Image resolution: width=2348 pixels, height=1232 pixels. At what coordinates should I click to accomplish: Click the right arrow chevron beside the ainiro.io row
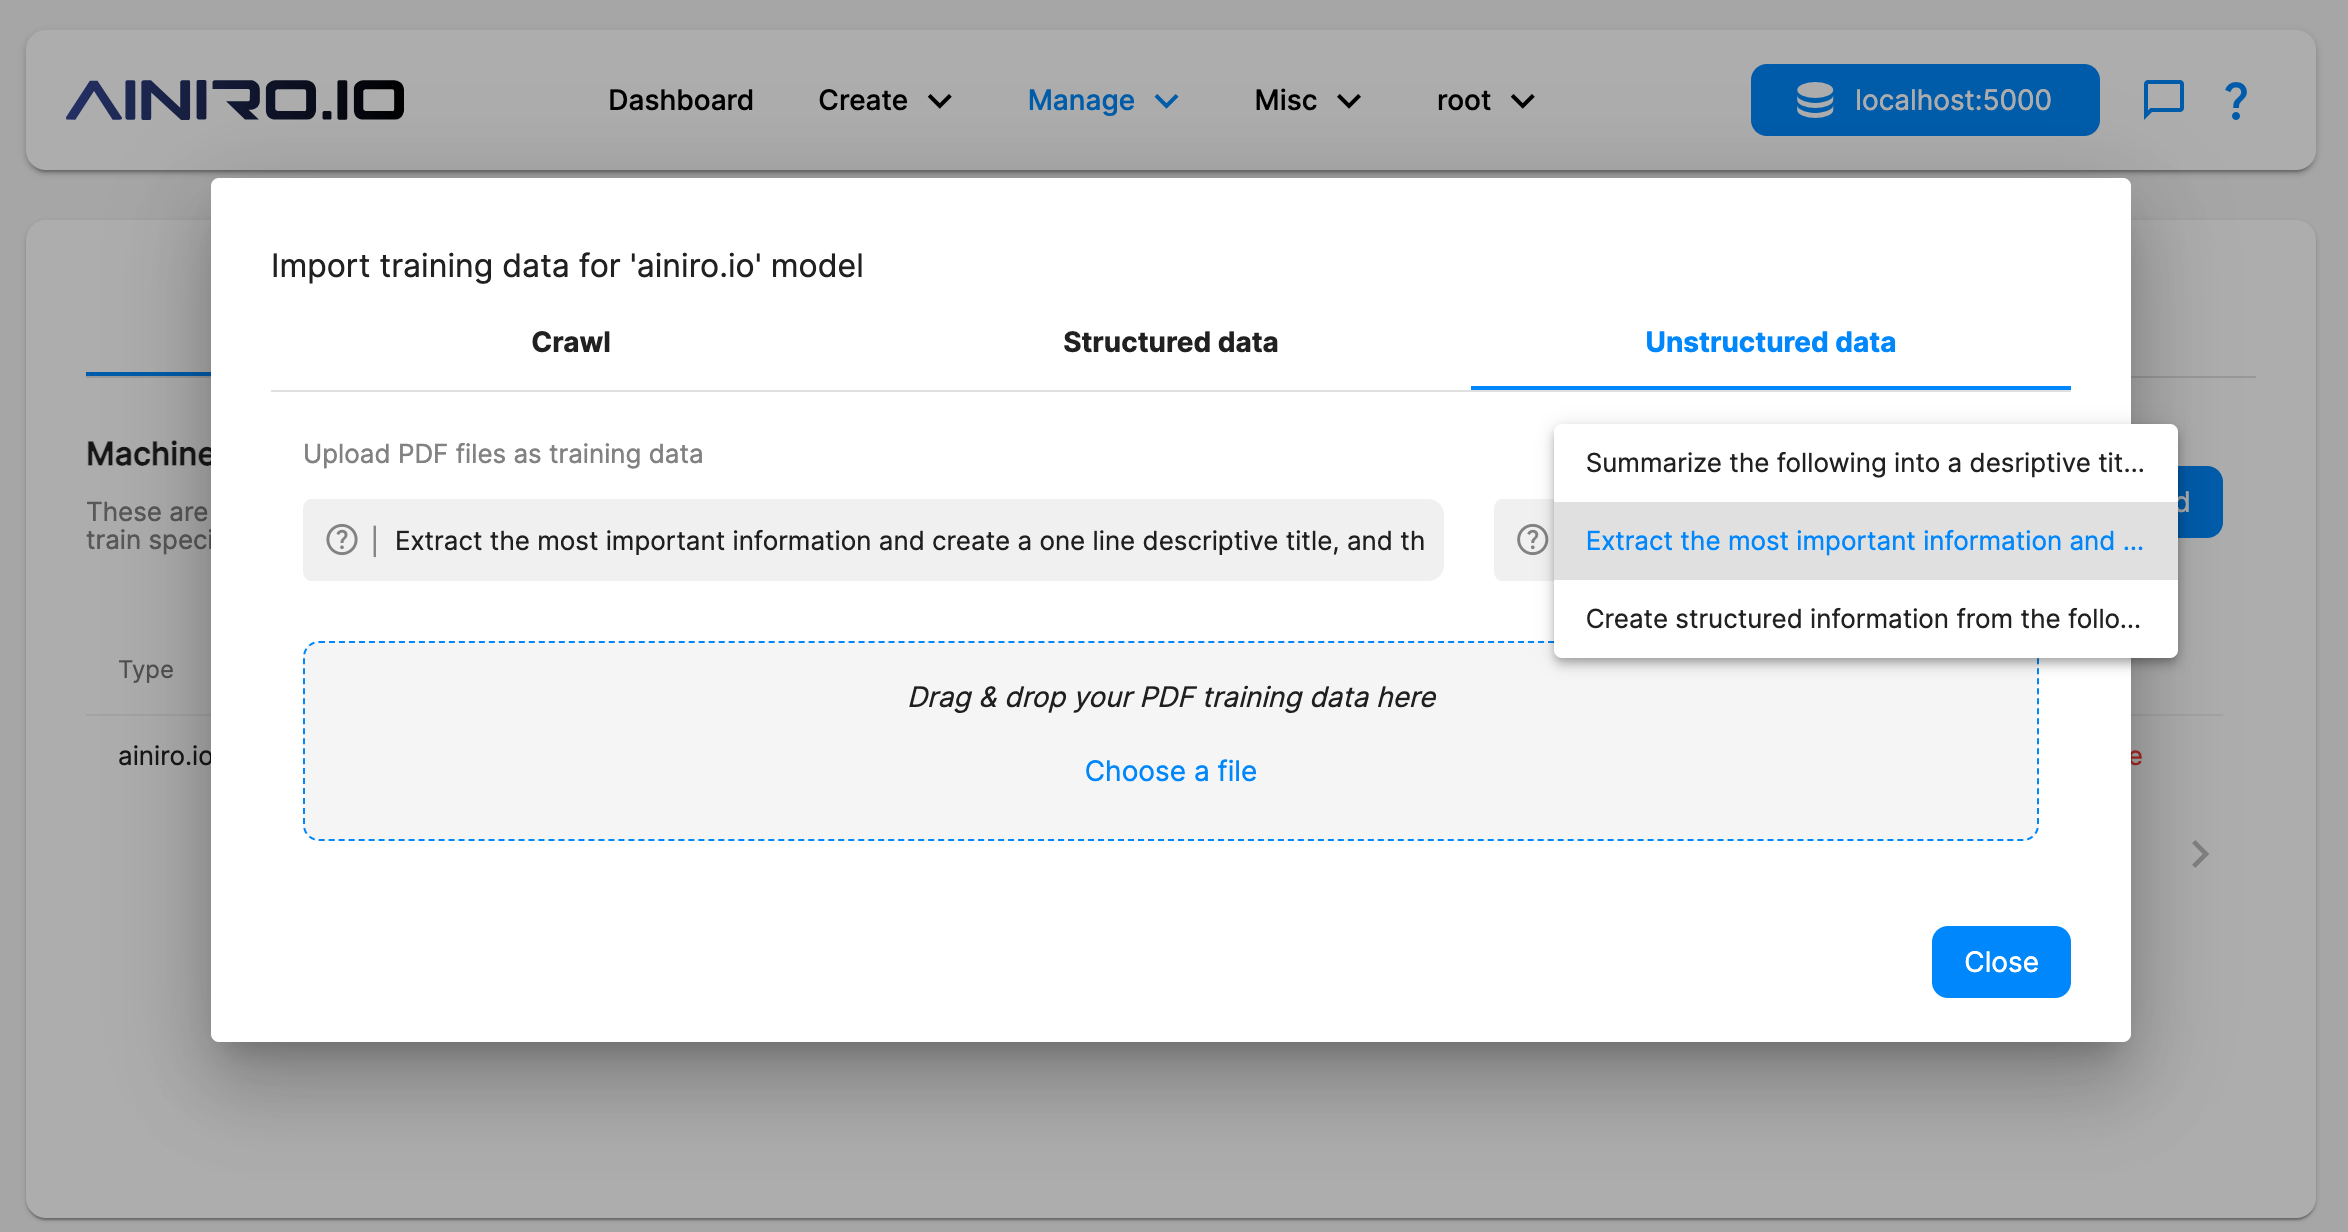coord(2199,853)
